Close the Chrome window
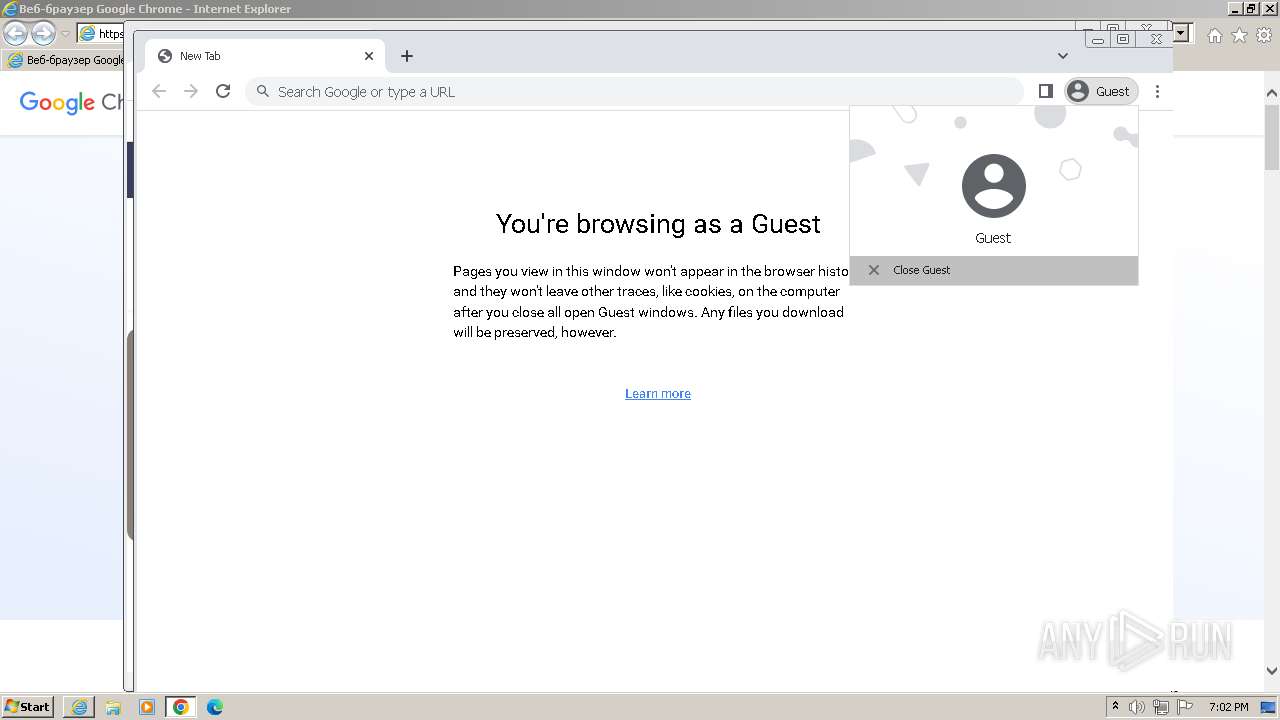Image resolution: width=1280 pixels, height=720 pixels. (x=1156, y=40)
